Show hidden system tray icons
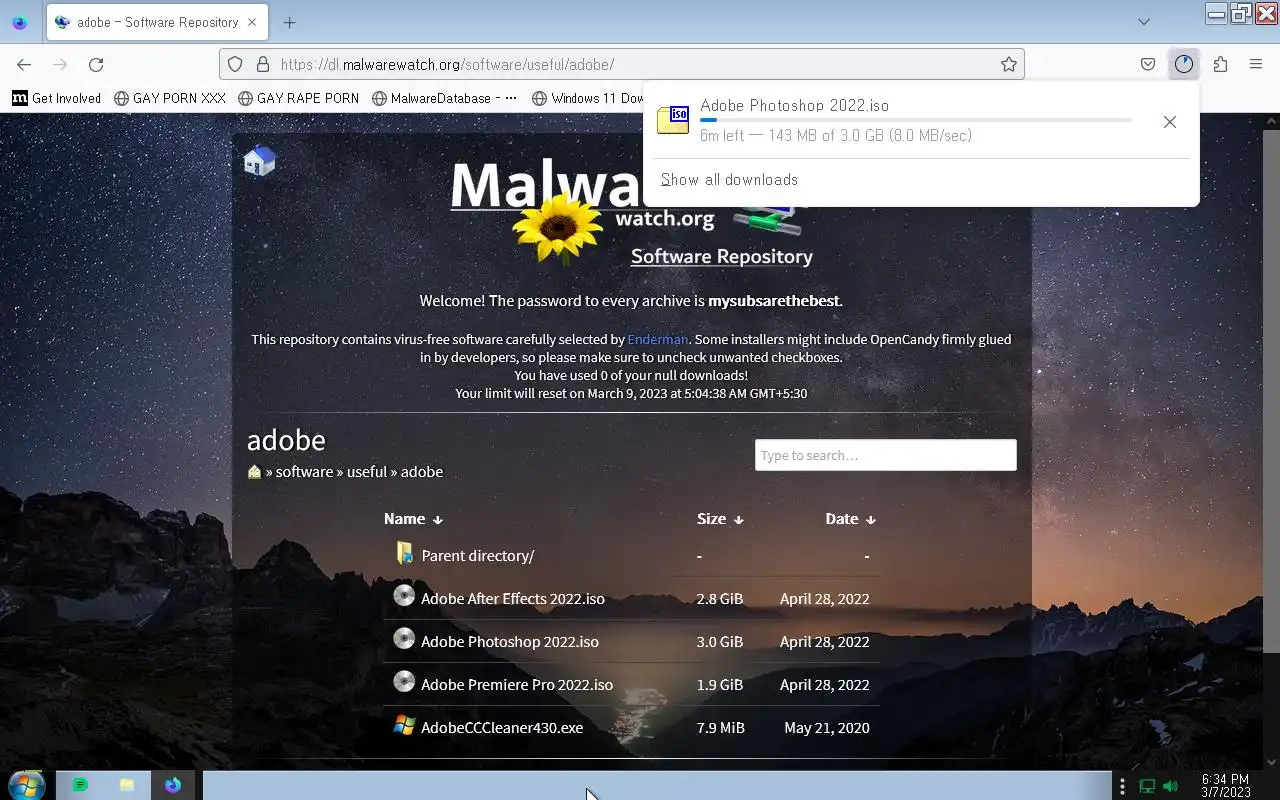Viewport: 1280px width, 800px height. coord(1123,786)
